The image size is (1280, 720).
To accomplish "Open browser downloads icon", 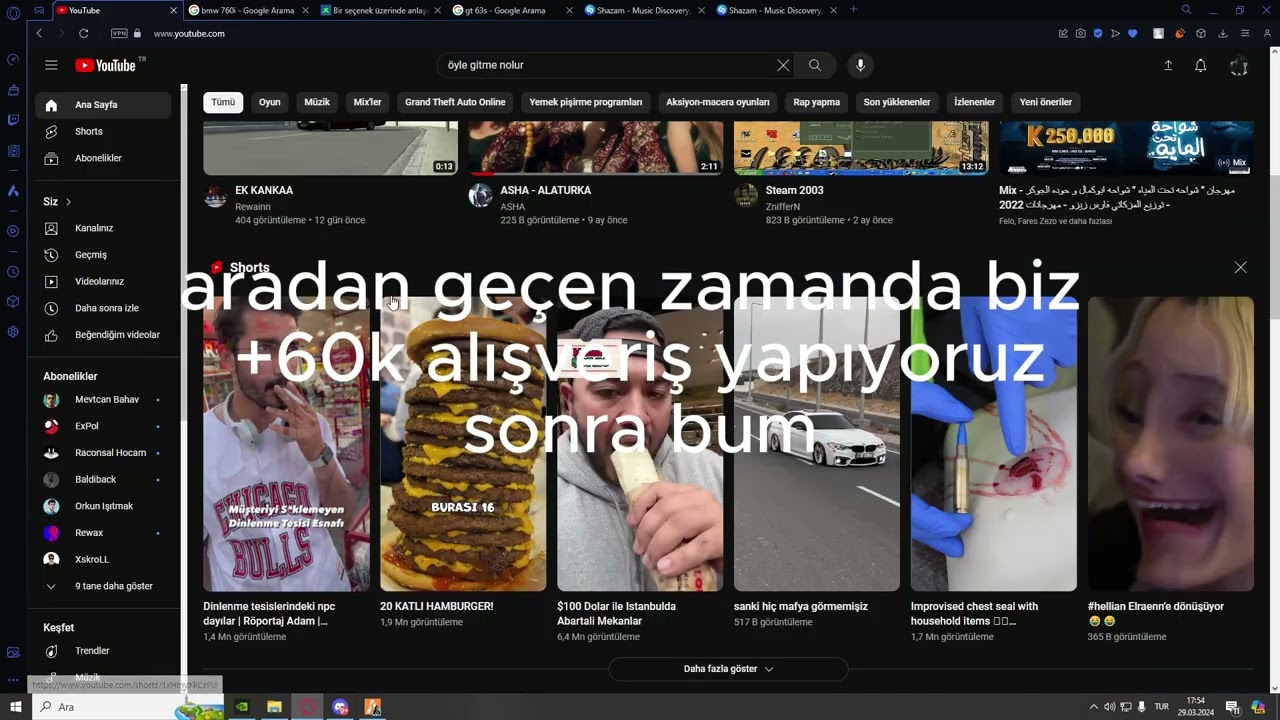I will tap(1222, 33).
